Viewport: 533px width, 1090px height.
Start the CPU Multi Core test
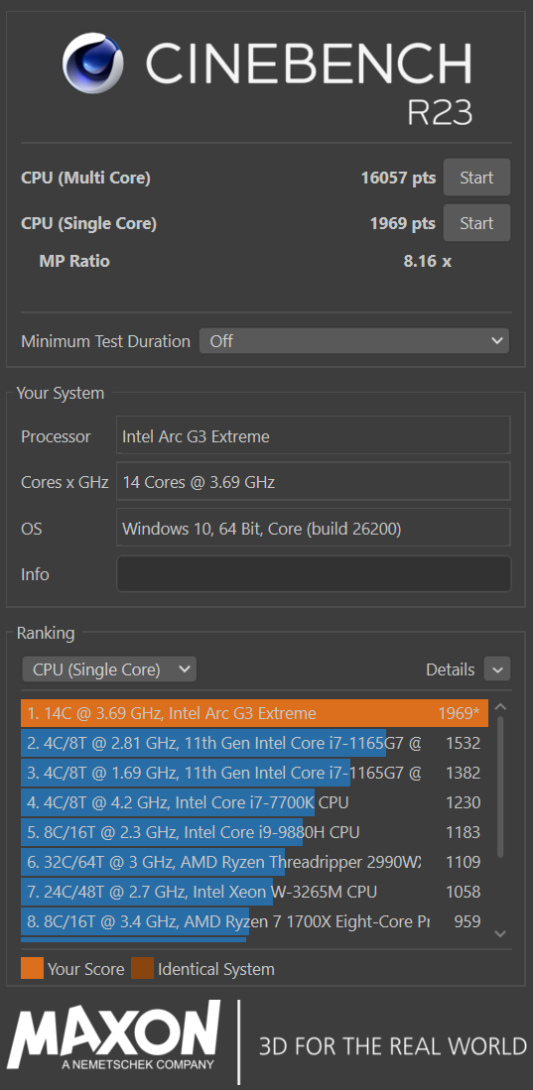tap(477, 177)
